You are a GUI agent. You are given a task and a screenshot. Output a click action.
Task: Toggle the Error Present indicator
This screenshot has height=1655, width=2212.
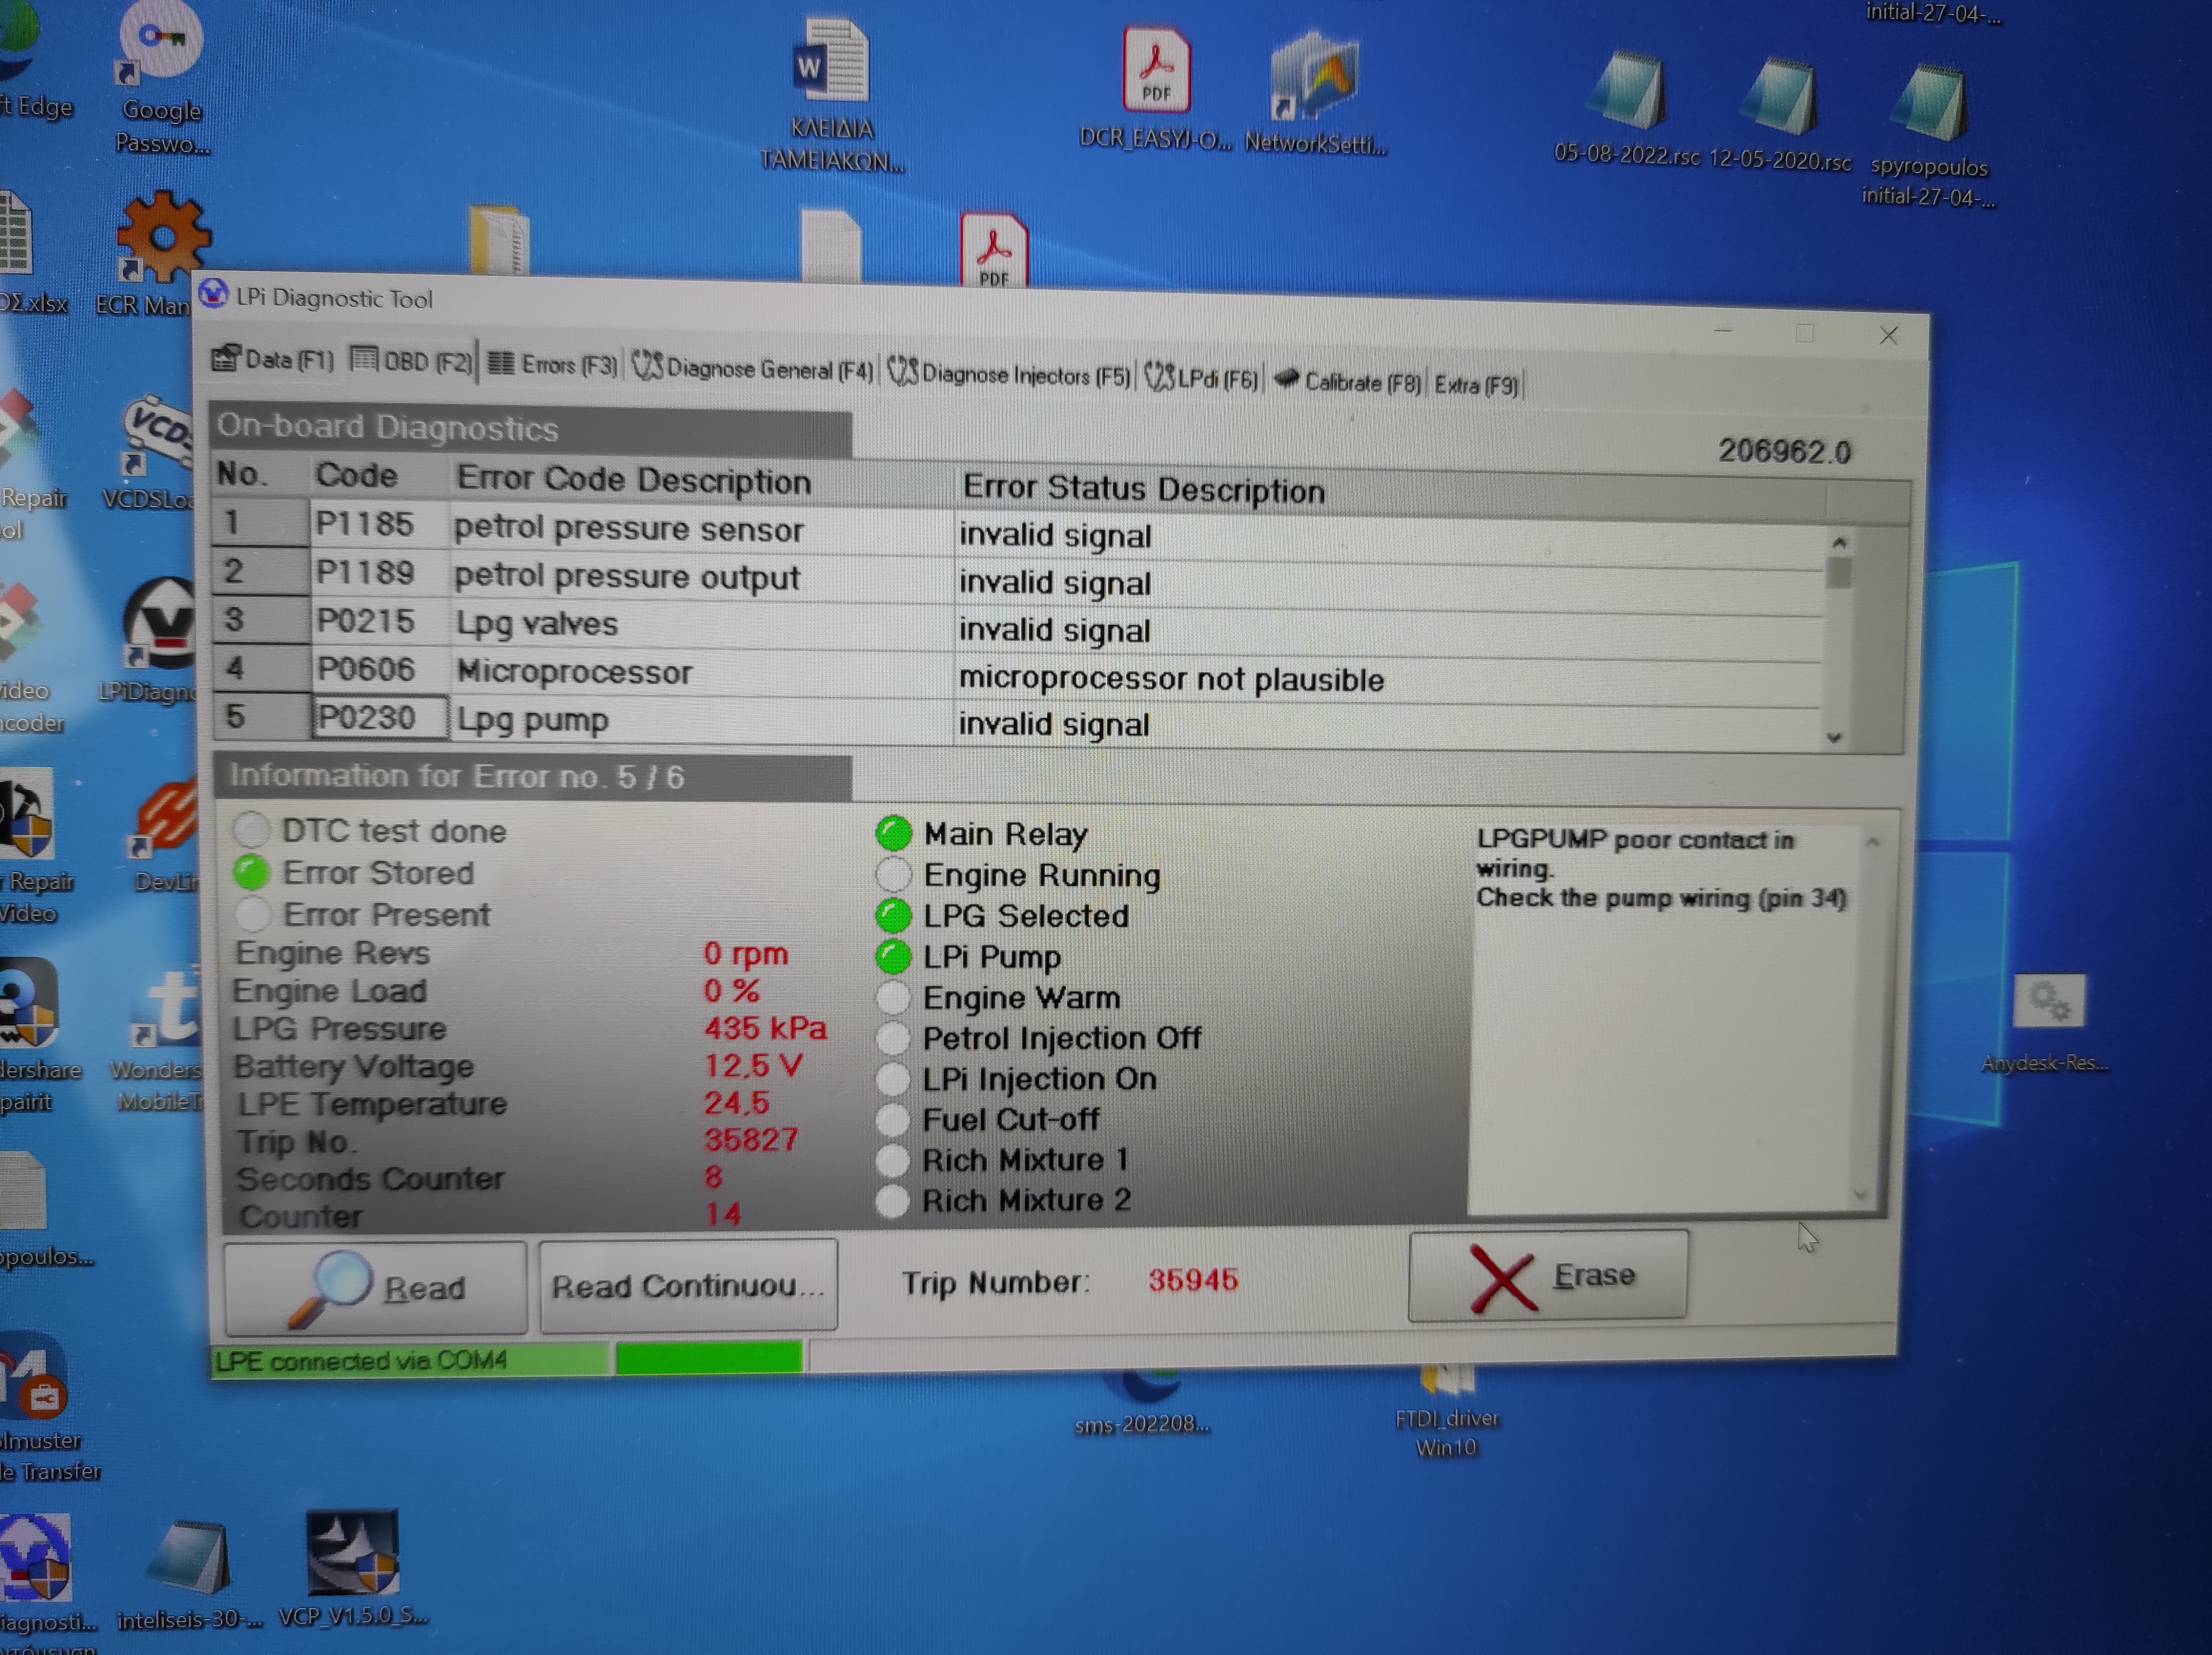click(x=252, y=913)
